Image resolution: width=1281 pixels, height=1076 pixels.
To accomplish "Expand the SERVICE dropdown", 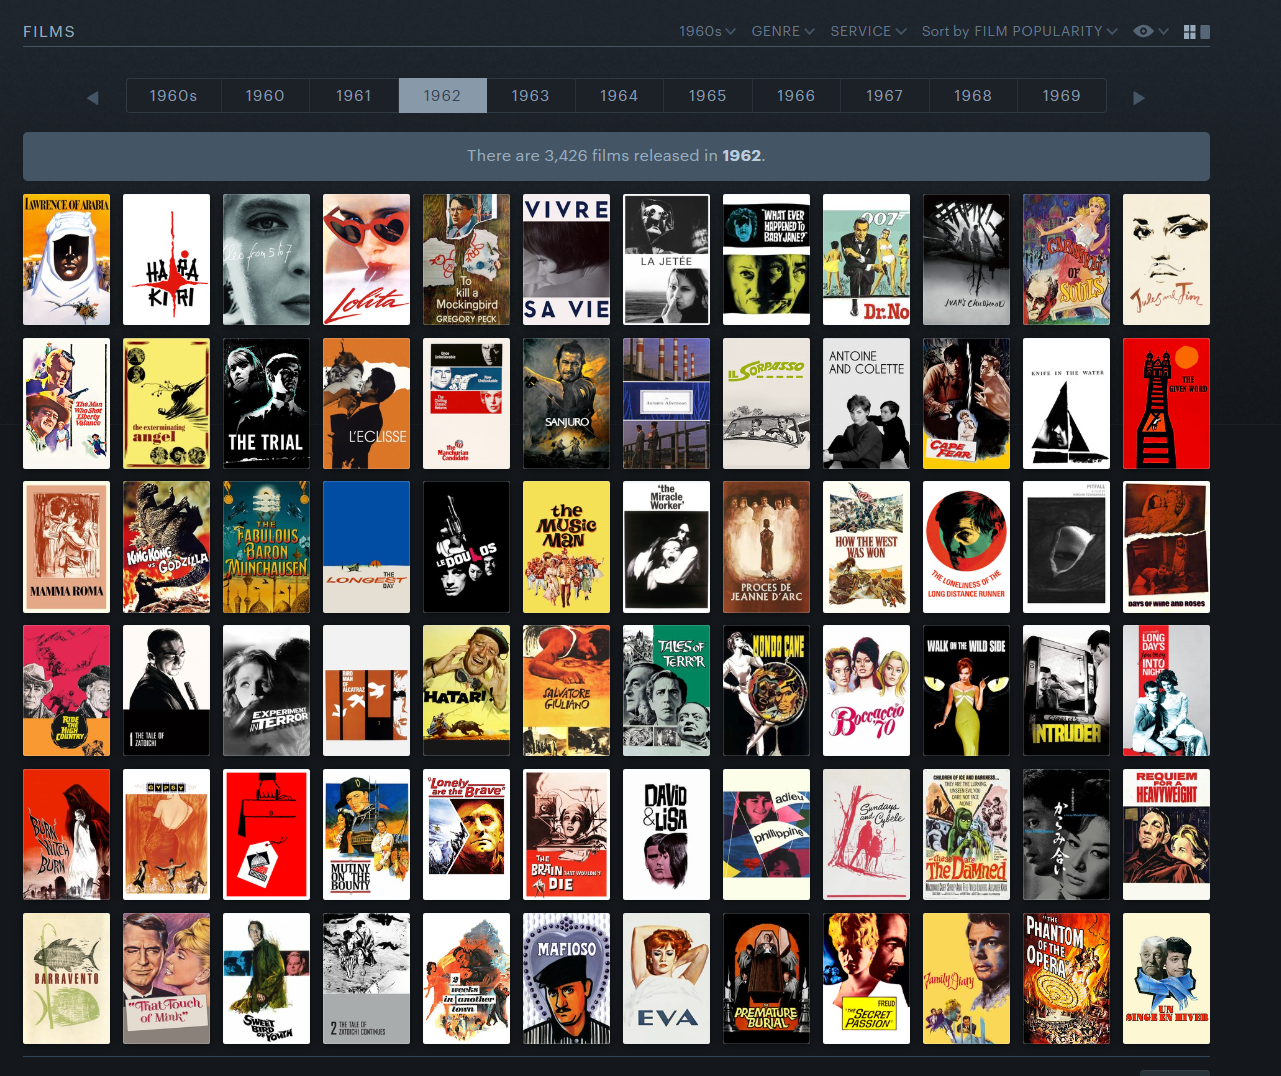I will pyautogui.click(x=868, y=32).
